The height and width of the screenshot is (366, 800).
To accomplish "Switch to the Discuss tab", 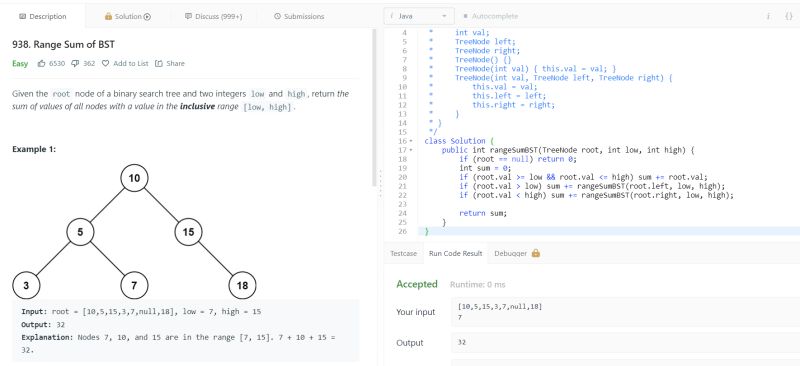I will point(214,16).
